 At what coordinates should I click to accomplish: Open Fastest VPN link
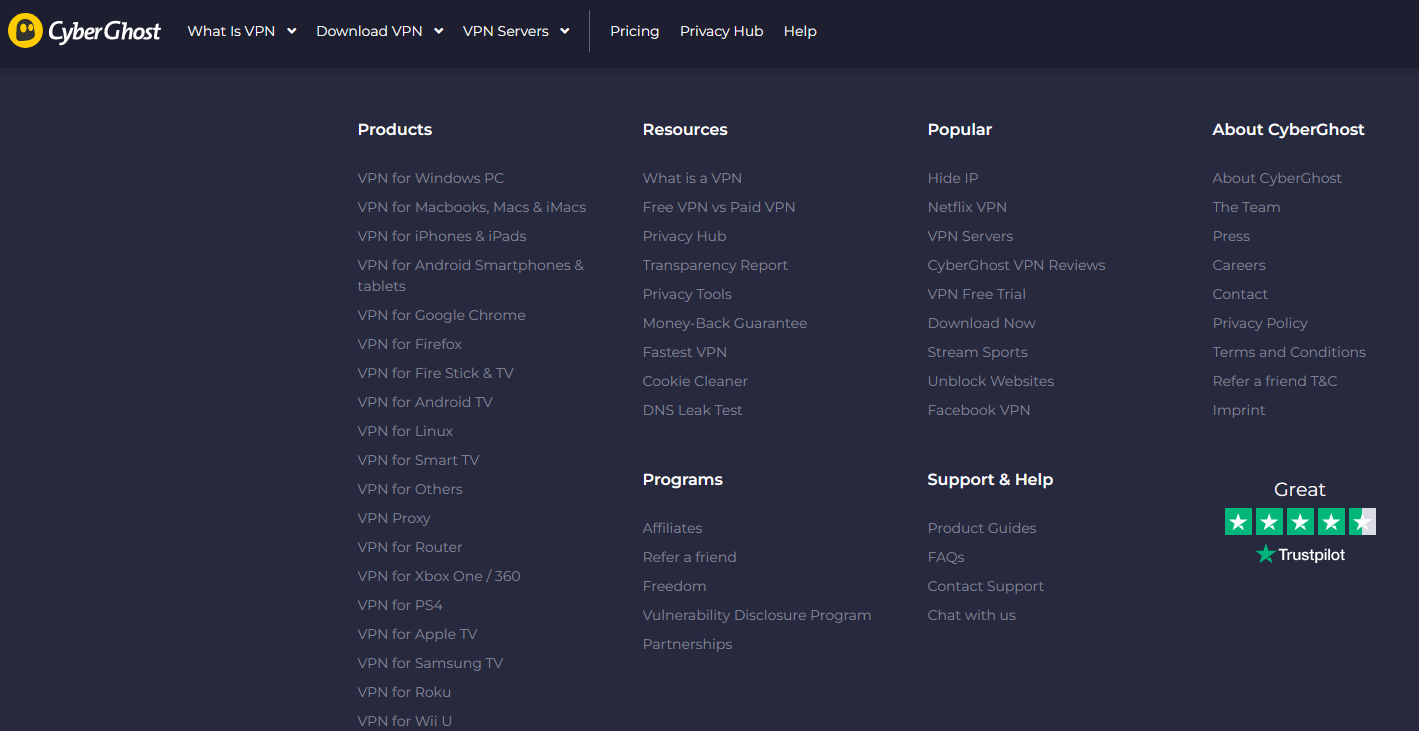point(685,352)
